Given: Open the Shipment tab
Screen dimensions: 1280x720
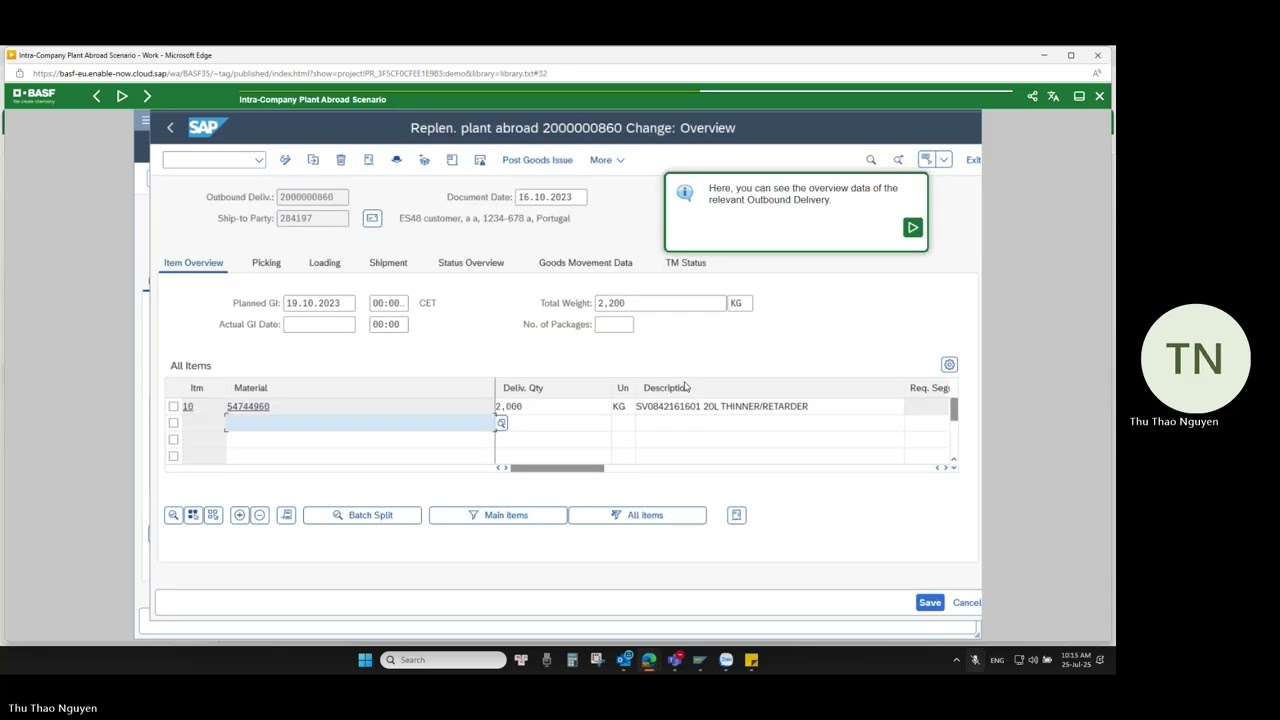Looking at the screenshot, I should 388,263.
